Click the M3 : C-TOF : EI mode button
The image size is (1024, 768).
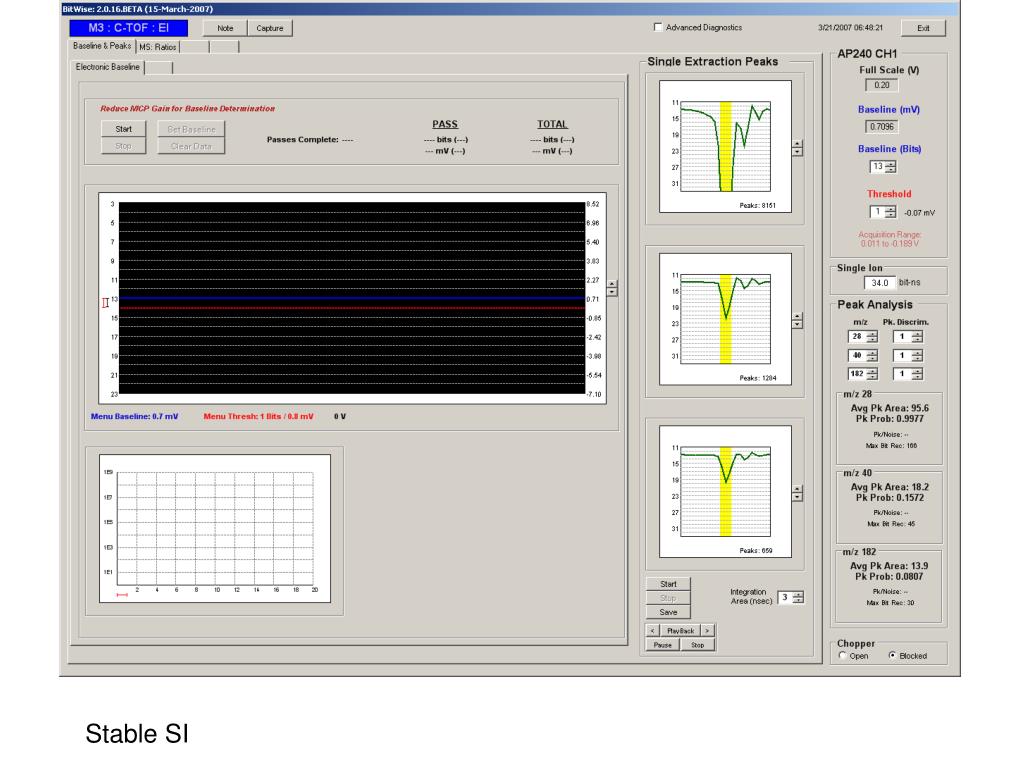click(129, 28)
